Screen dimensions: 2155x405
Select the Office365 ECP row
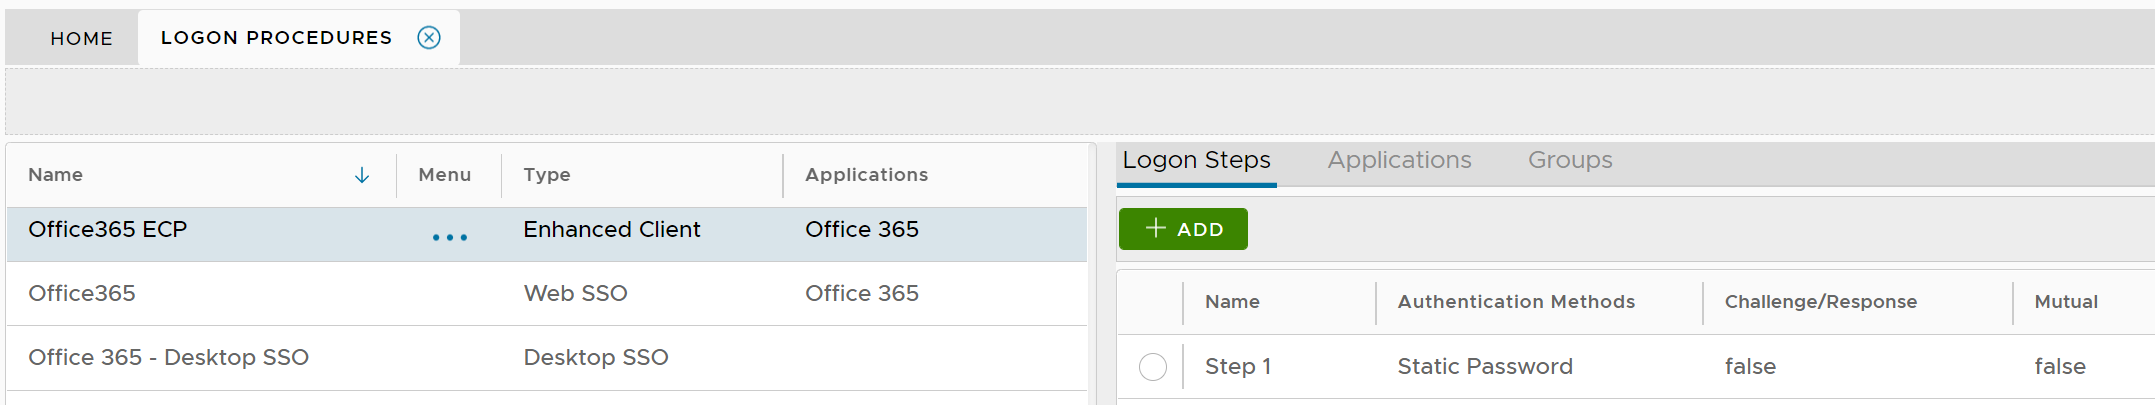coord(108,229)
